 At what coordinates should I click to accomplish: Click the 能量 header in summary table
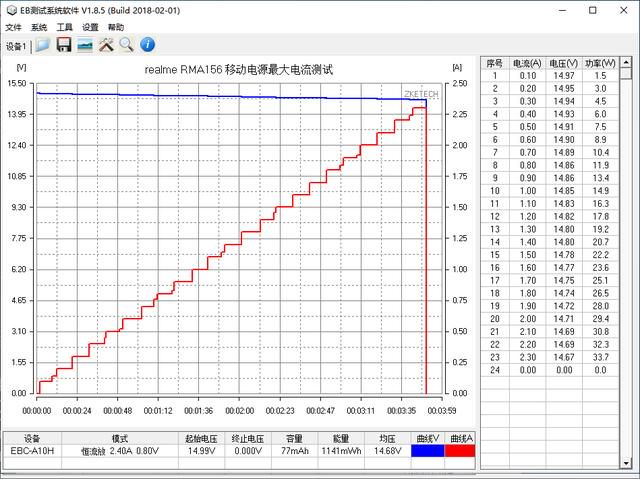(x=341, y=439)
